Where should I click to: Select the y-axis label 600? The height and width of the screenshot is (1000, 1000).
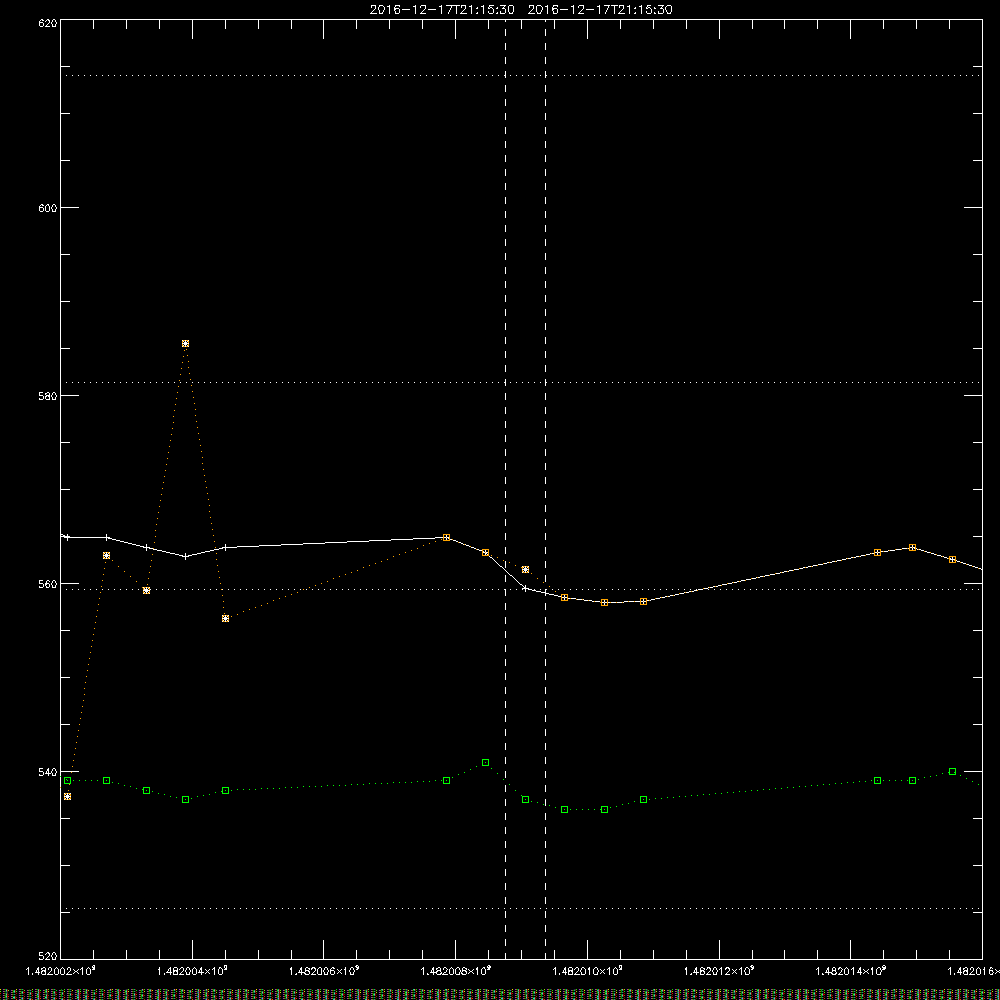point(48,208)
